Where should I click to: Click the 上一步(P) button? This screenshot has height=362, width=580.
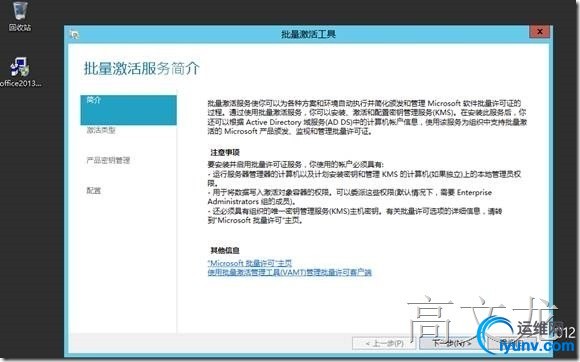pos(384,344)
